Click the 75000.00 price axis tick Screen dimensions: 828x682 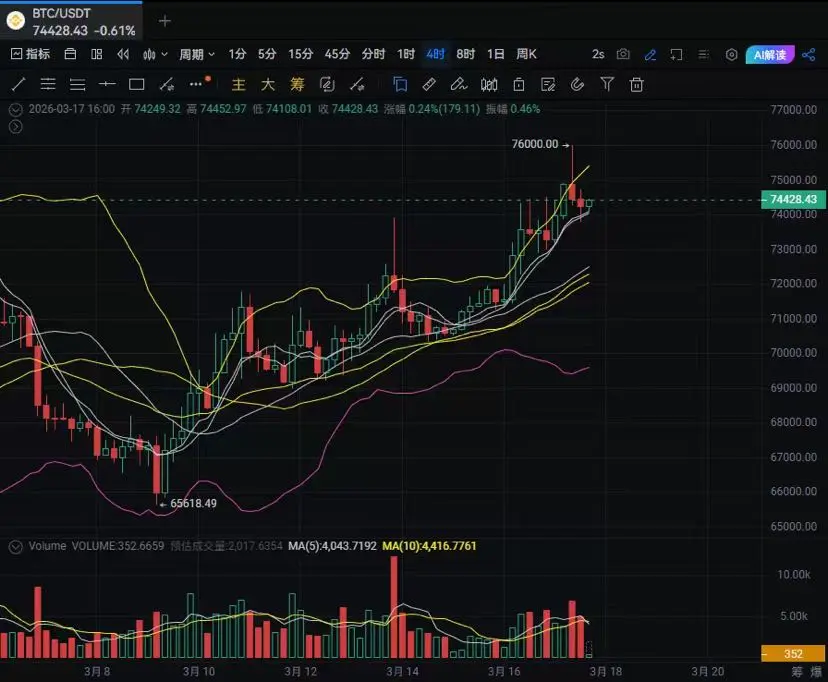[794, 179]
